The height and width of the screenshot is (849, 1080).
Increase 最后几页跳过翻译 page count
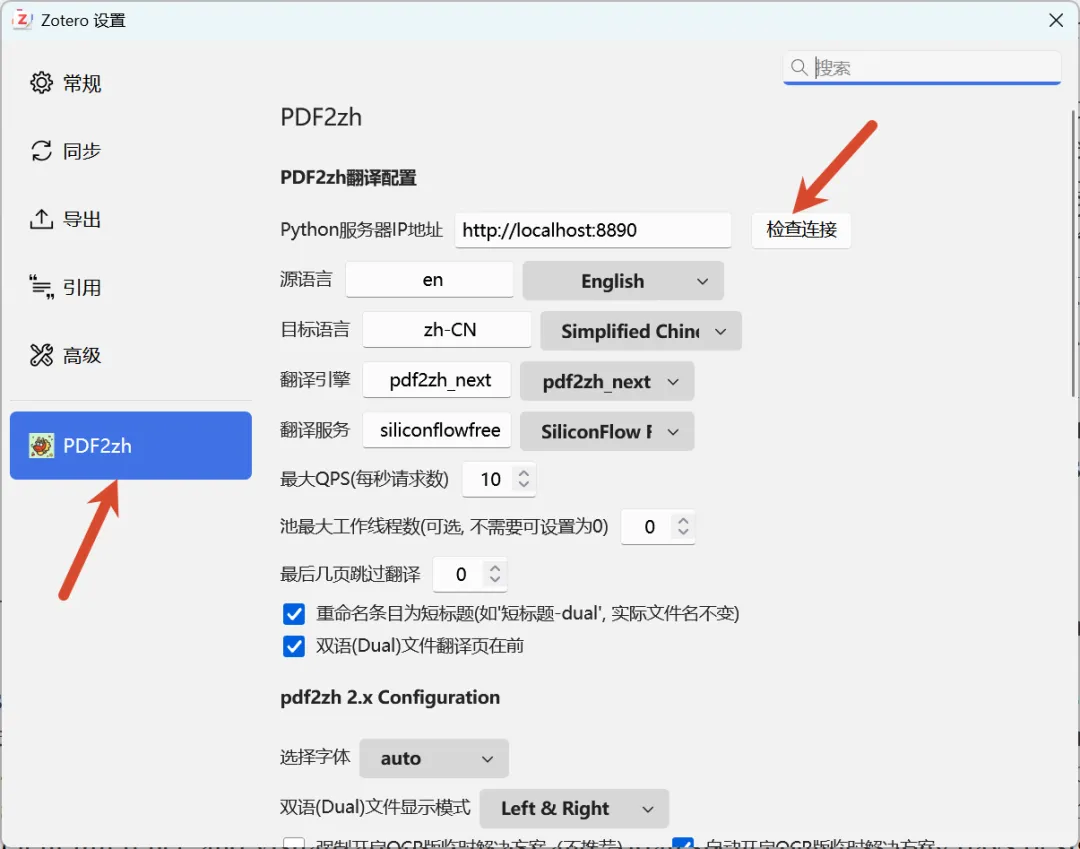[495, 568]
